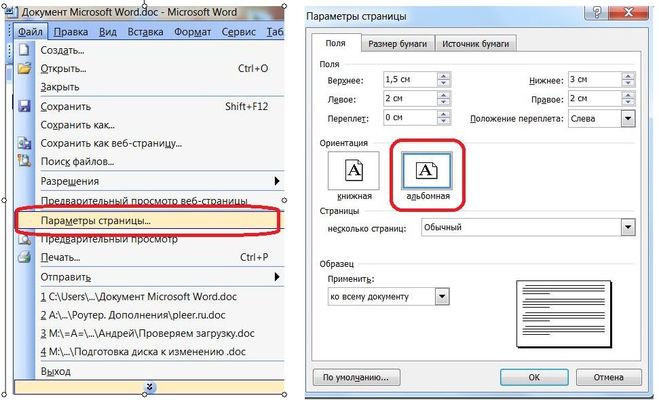Click the По умолчанию button
Viewport: 659px width, 400px height.
click(x=356, y=378)
